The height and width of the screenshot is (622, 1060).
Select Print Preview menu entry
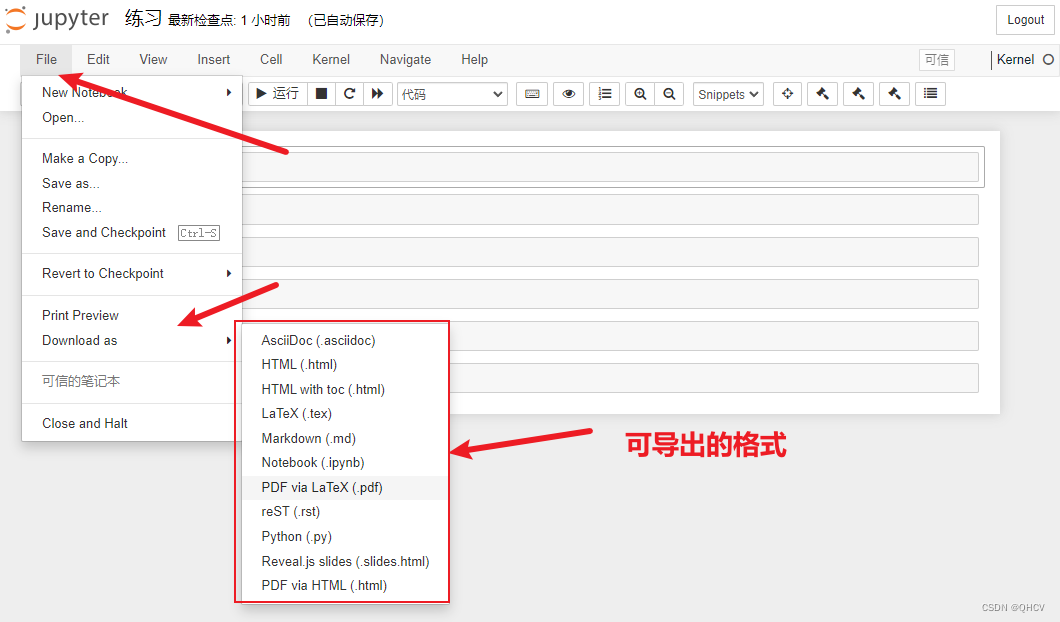[x=132, y=315]
